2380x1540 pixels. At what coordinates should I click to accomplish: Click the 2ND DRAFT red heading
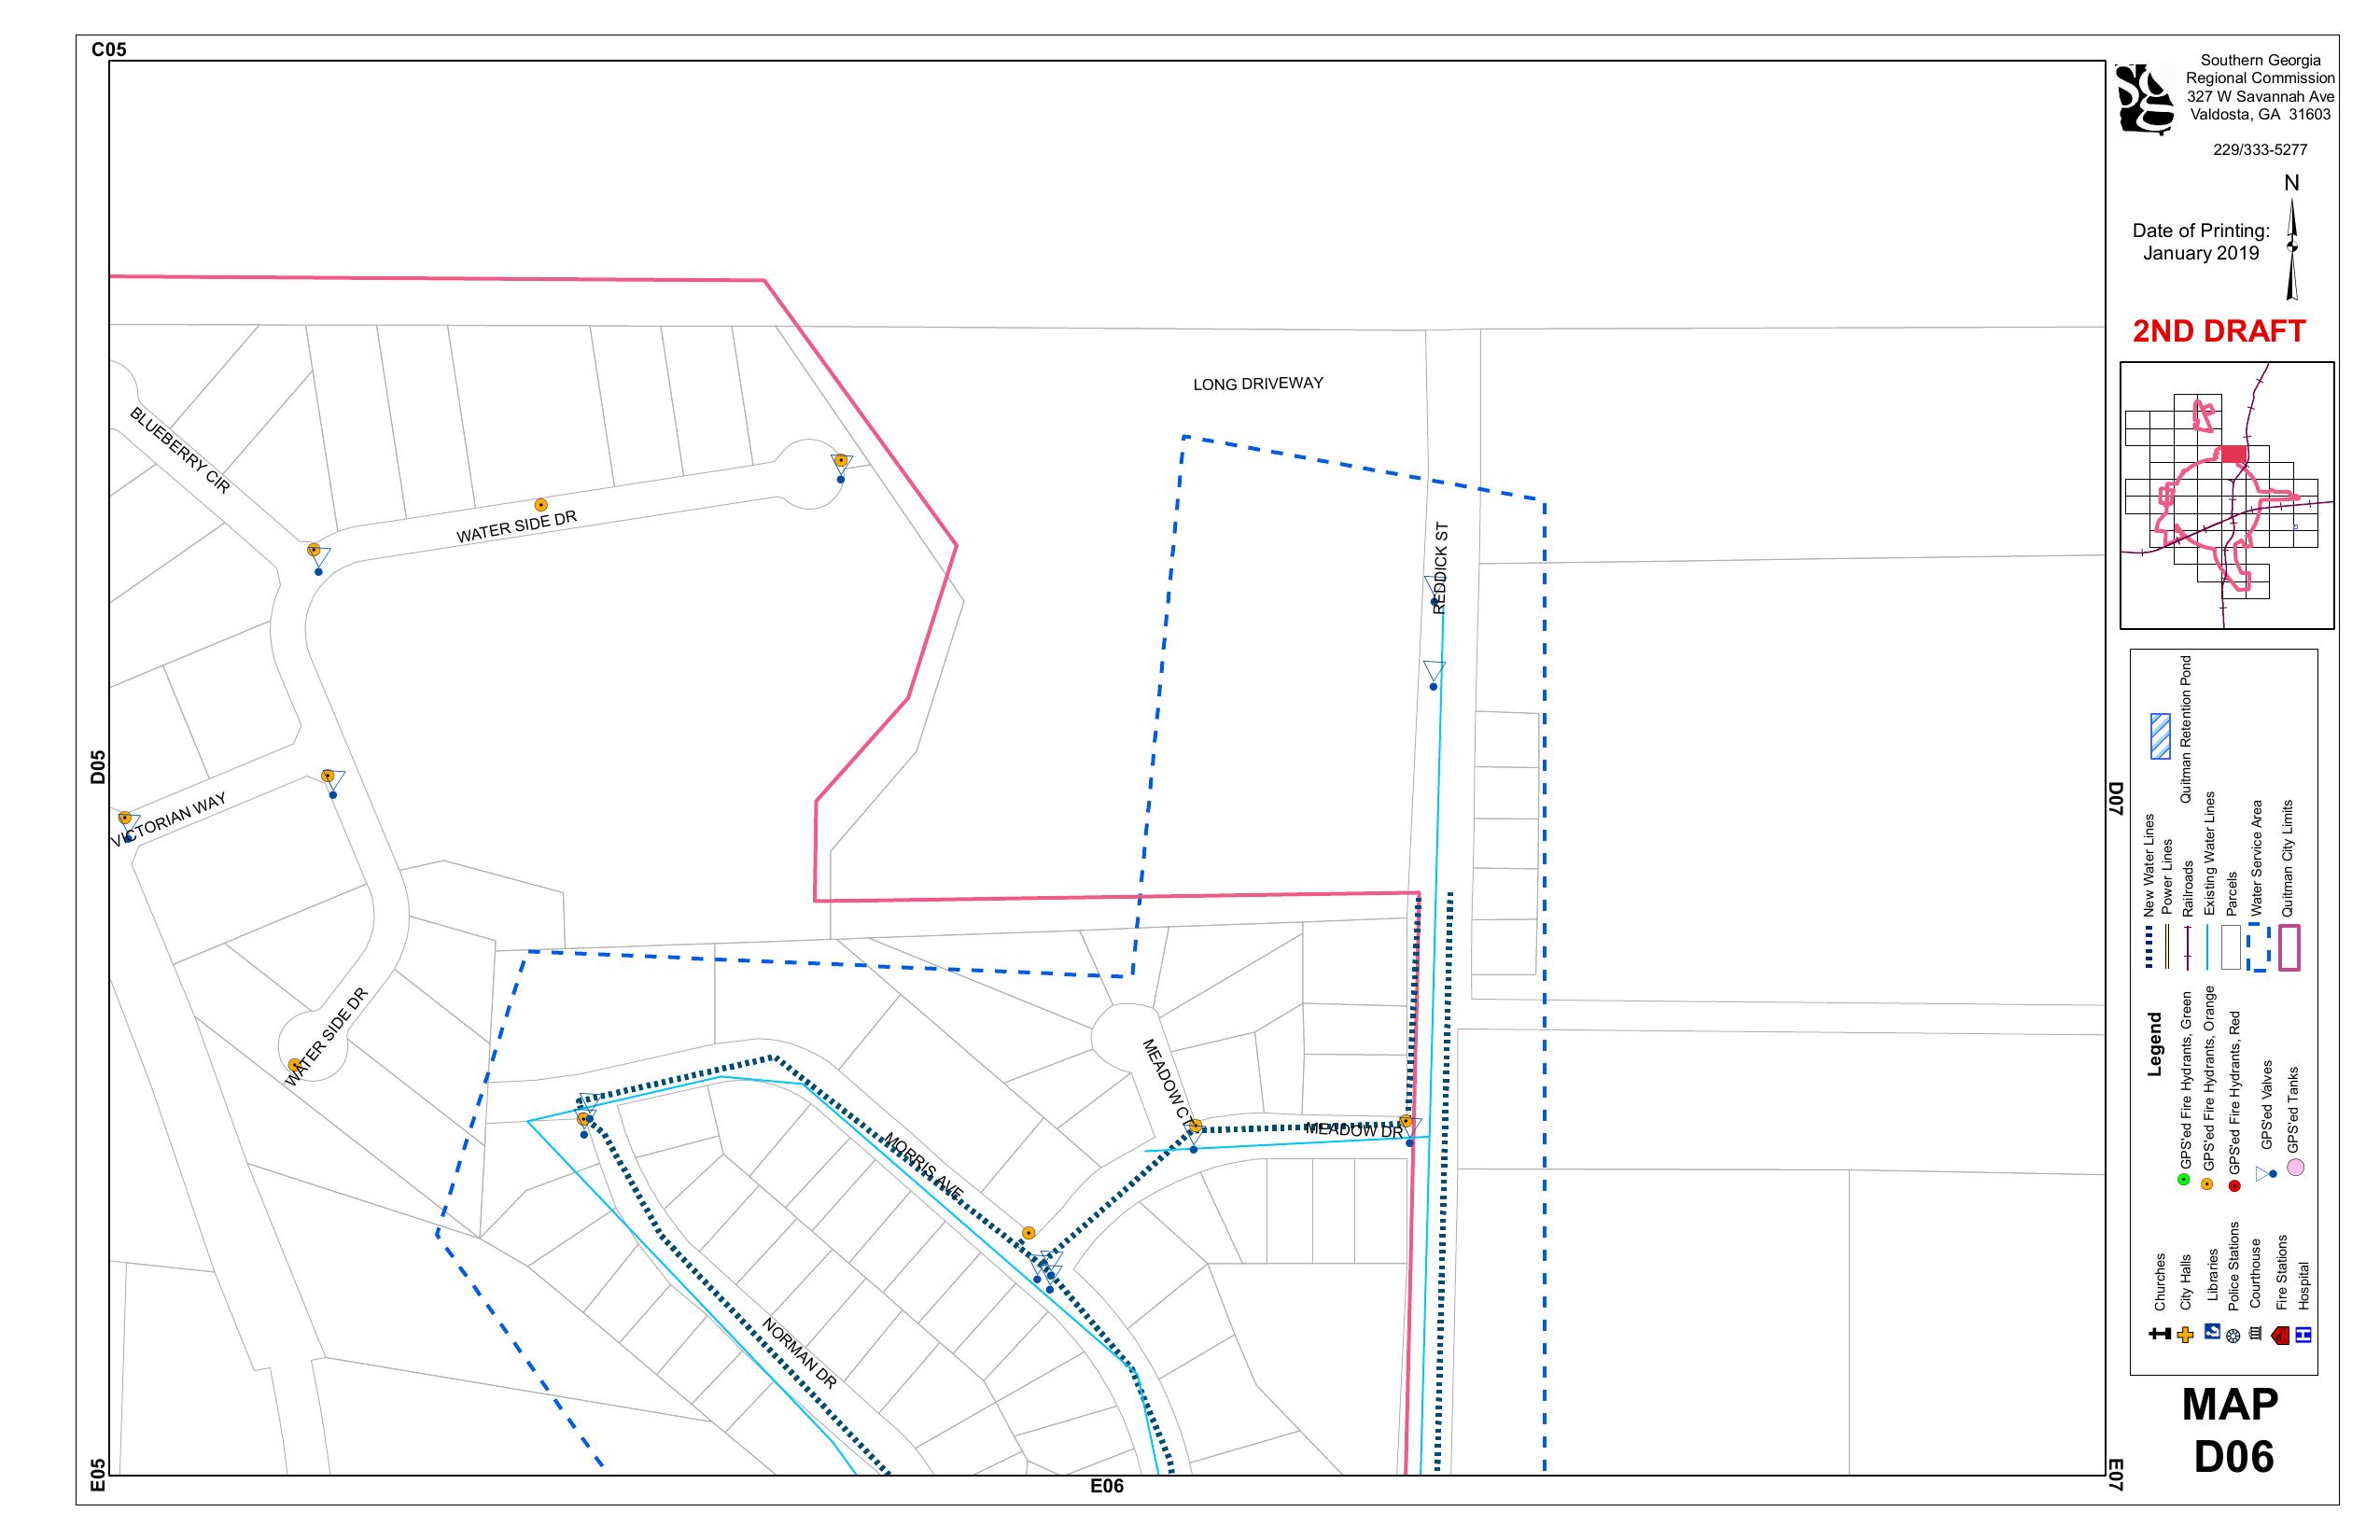click(x=2219, y=331)
